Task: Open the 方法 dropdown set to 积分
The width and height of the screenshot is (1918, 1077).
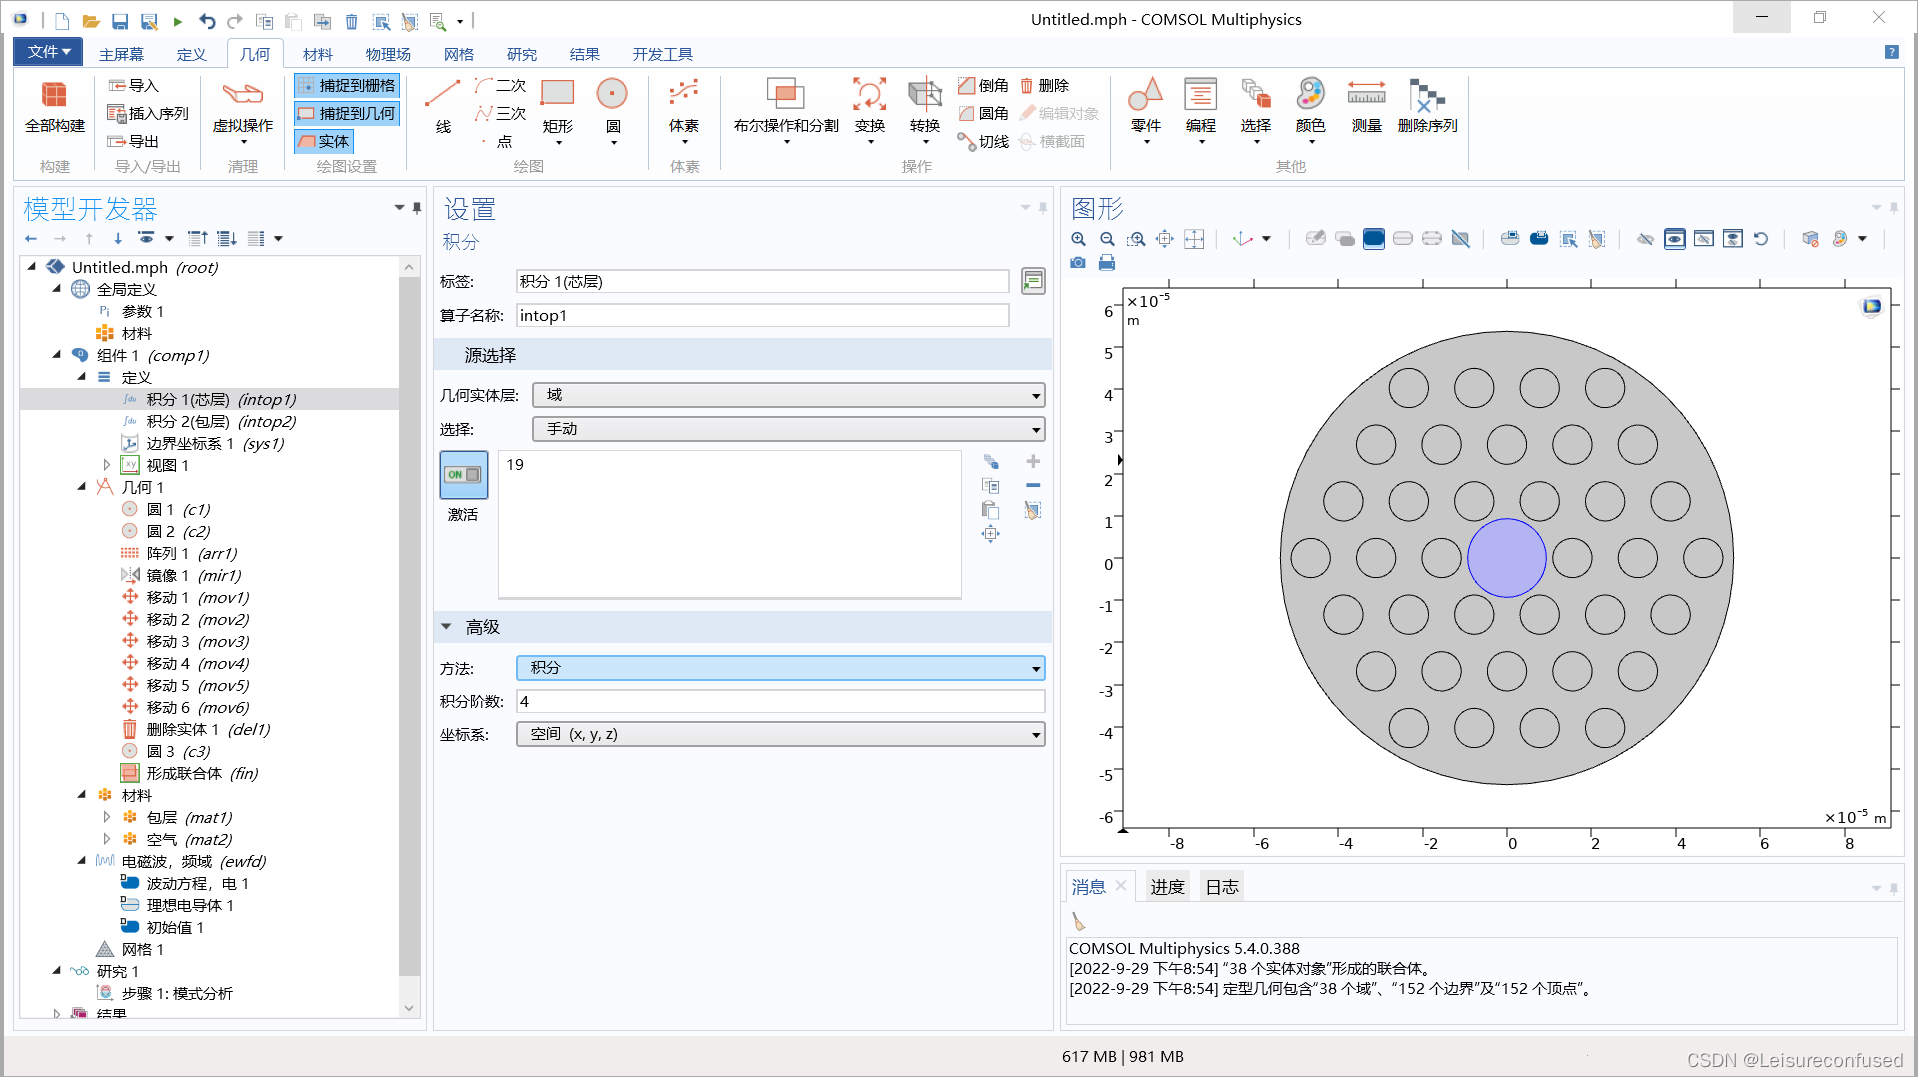Action: click(x=780, y=668)
